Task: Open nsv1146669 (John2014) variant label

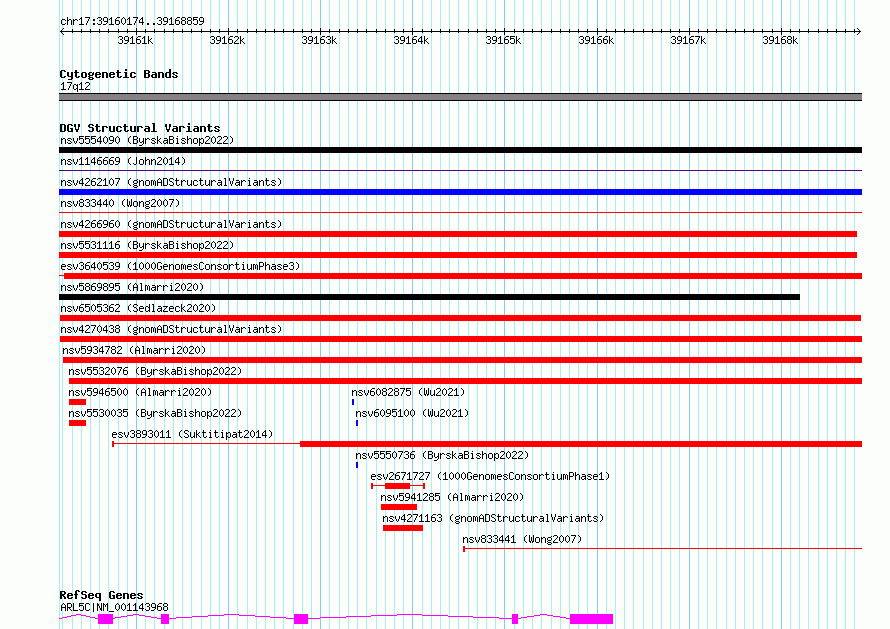Action: 123,161
